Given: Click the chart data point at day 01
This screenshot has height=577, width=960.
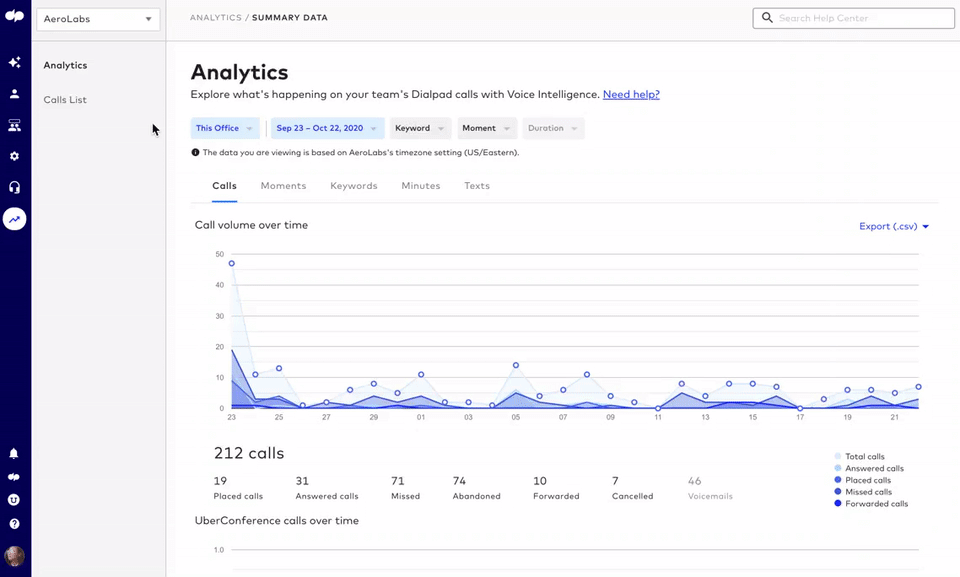Looking at the screenshot, I should (421, 374).
